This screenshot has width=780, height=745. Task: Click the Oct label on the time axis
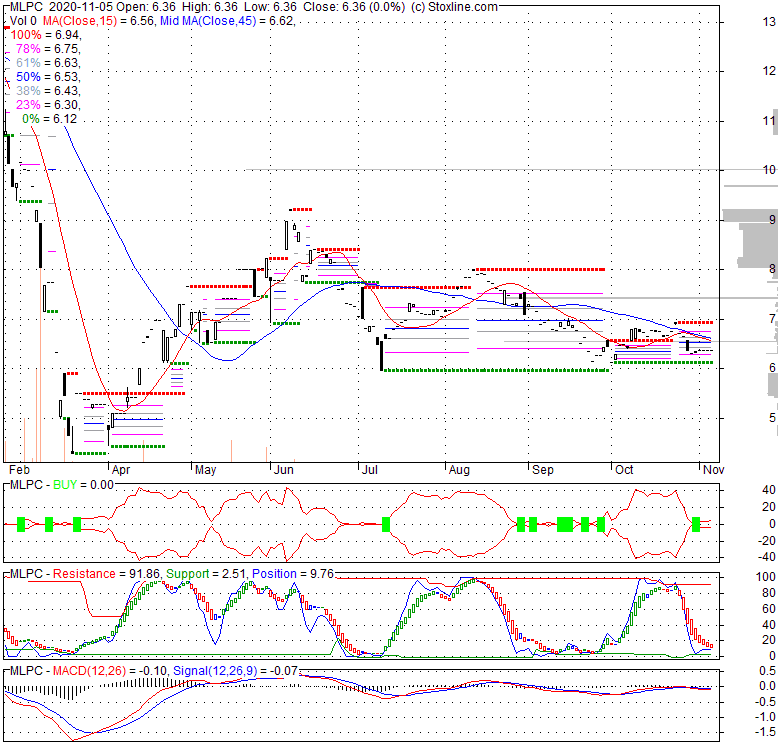pos(624,470)
